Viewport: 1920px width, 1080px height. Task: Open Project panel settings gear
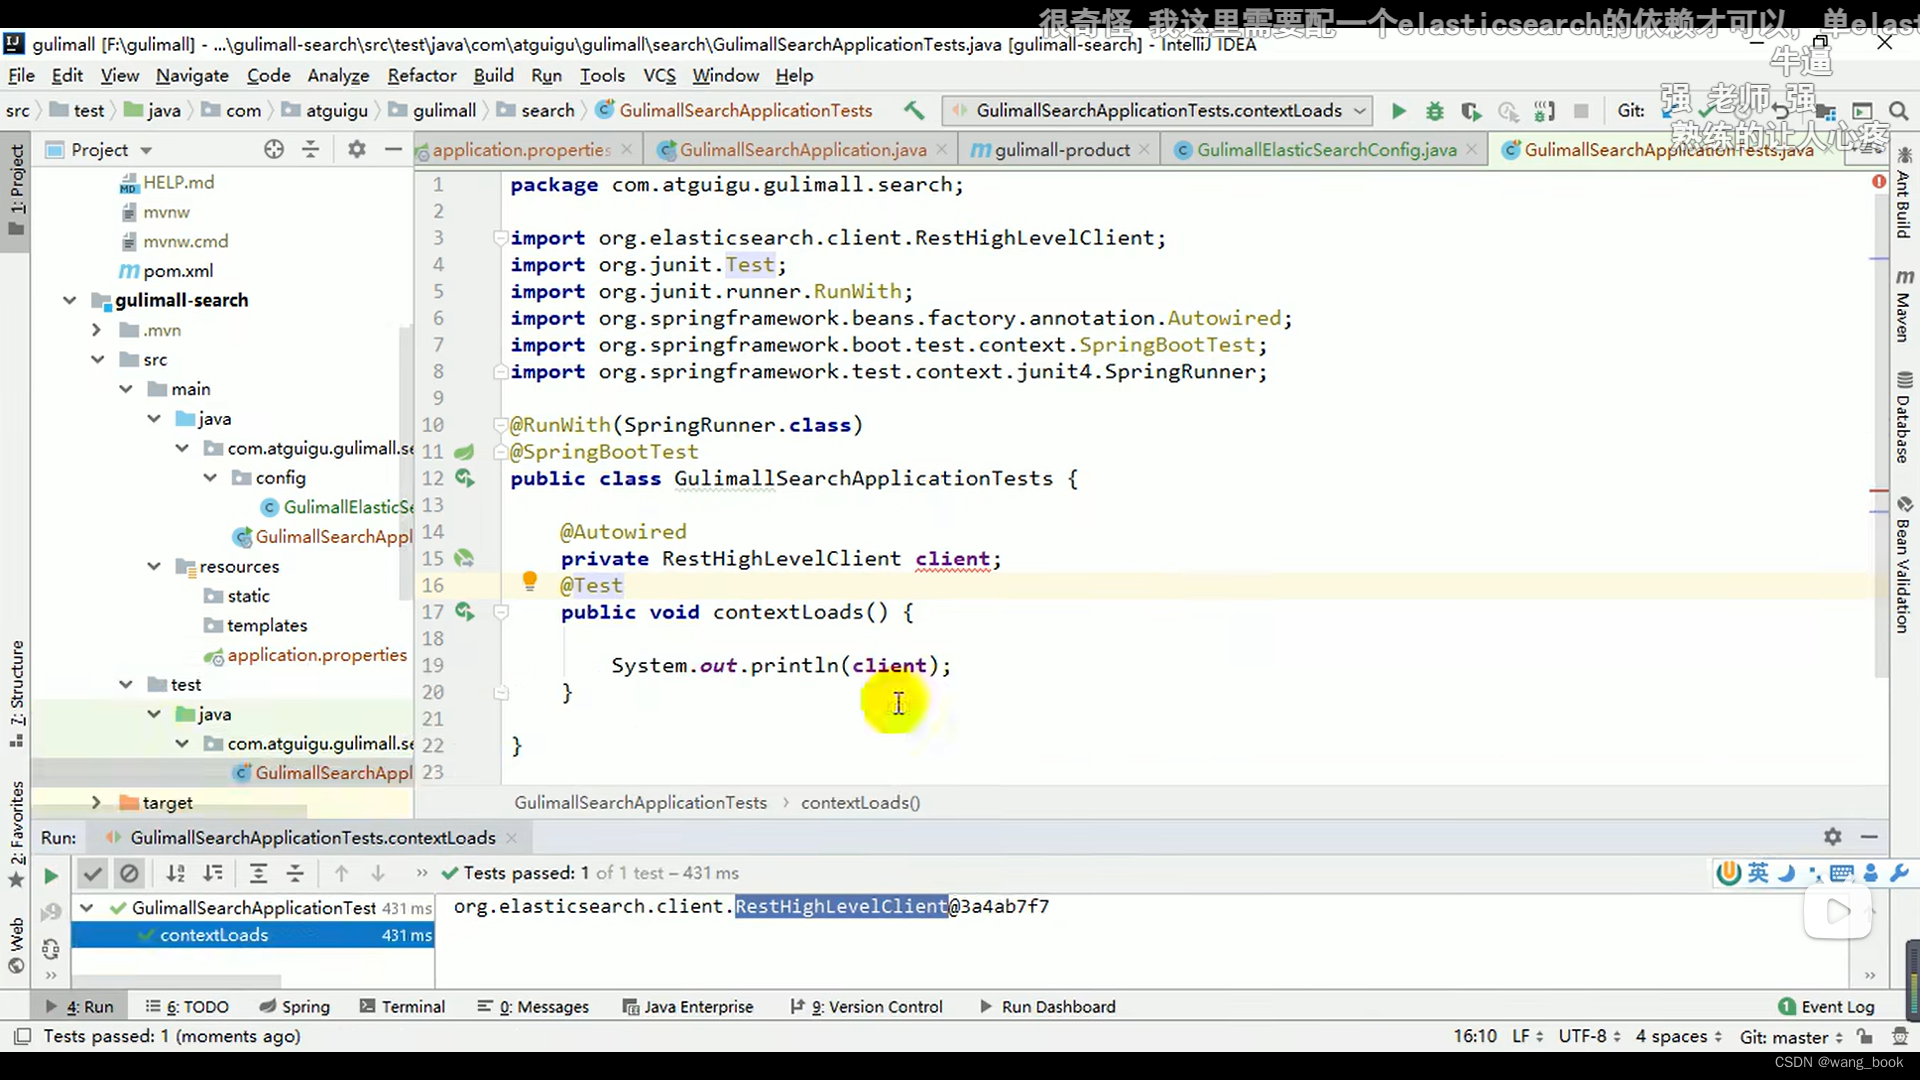click(357, 149)
